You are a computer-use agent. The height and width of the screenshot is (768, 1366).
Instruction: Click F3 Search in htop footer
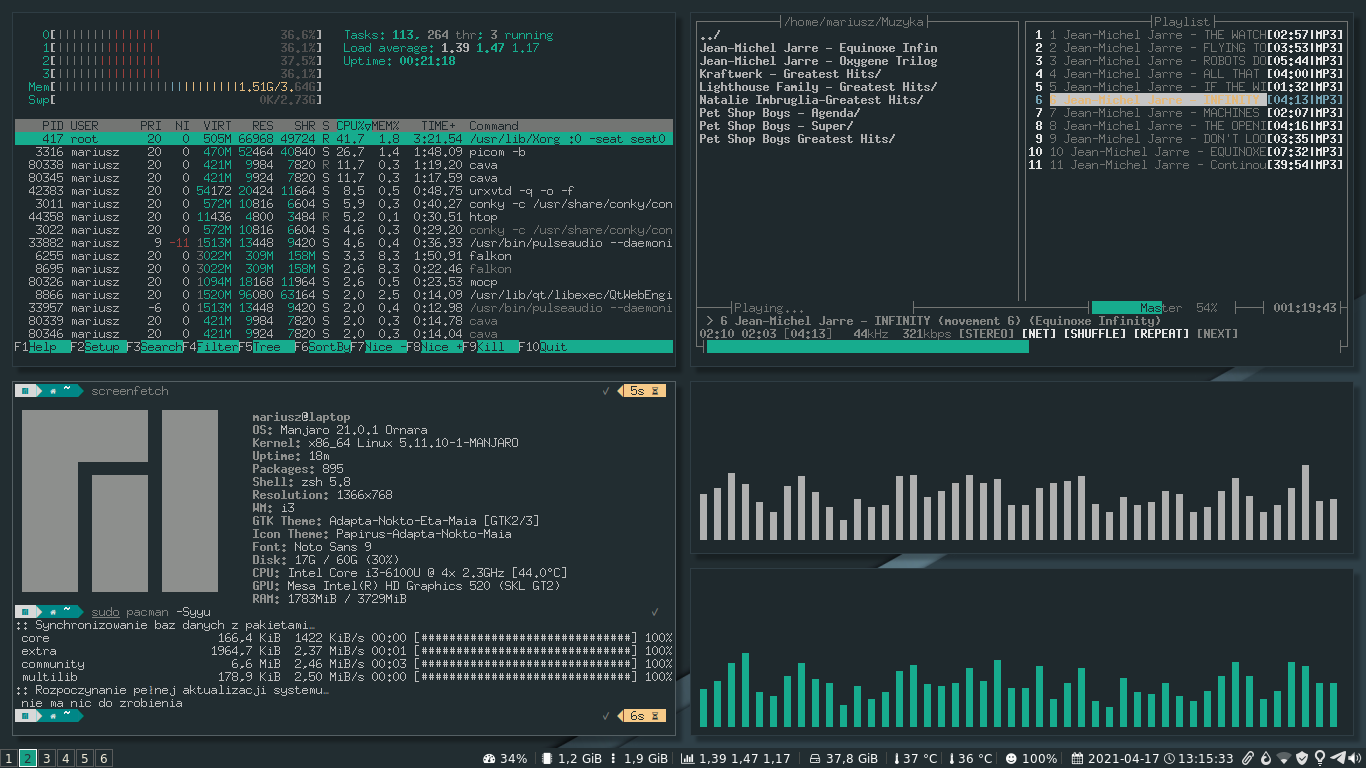(x=154, y=347)
